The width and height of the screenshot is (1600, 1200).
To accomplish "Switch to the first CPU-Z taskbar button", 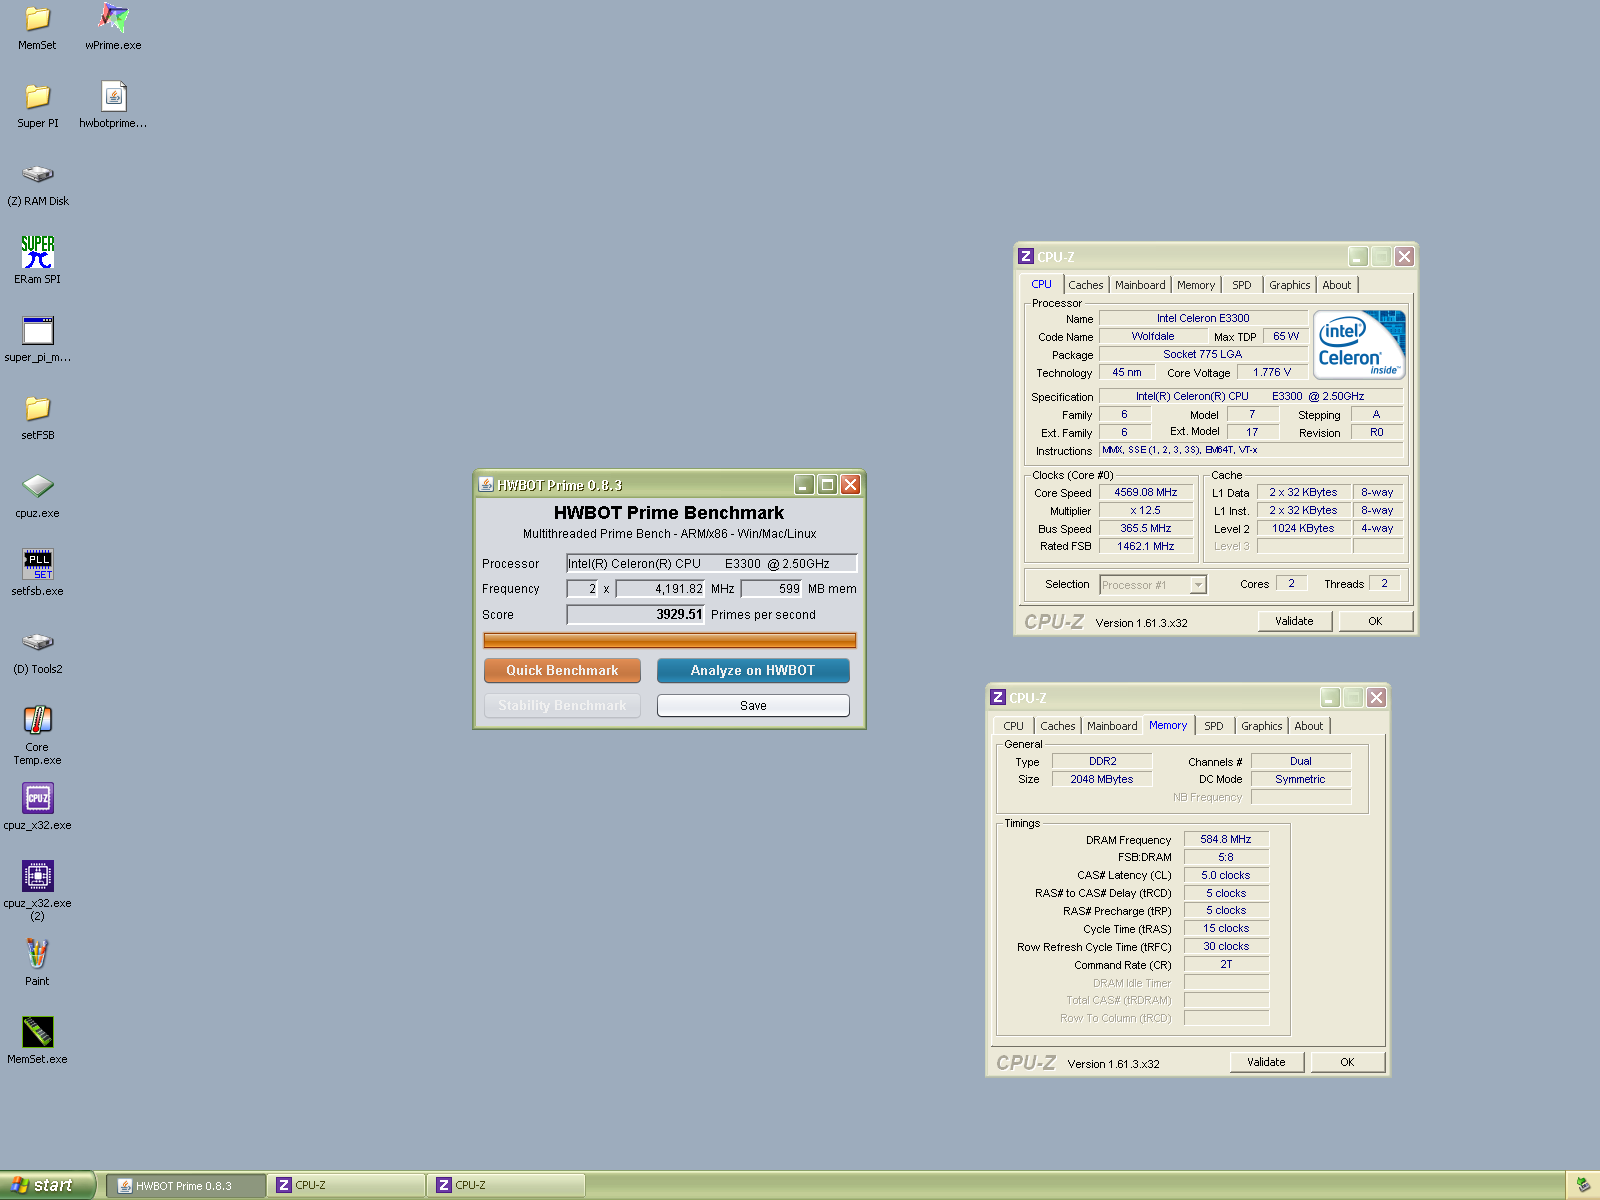I will (x=346, y=1186).
